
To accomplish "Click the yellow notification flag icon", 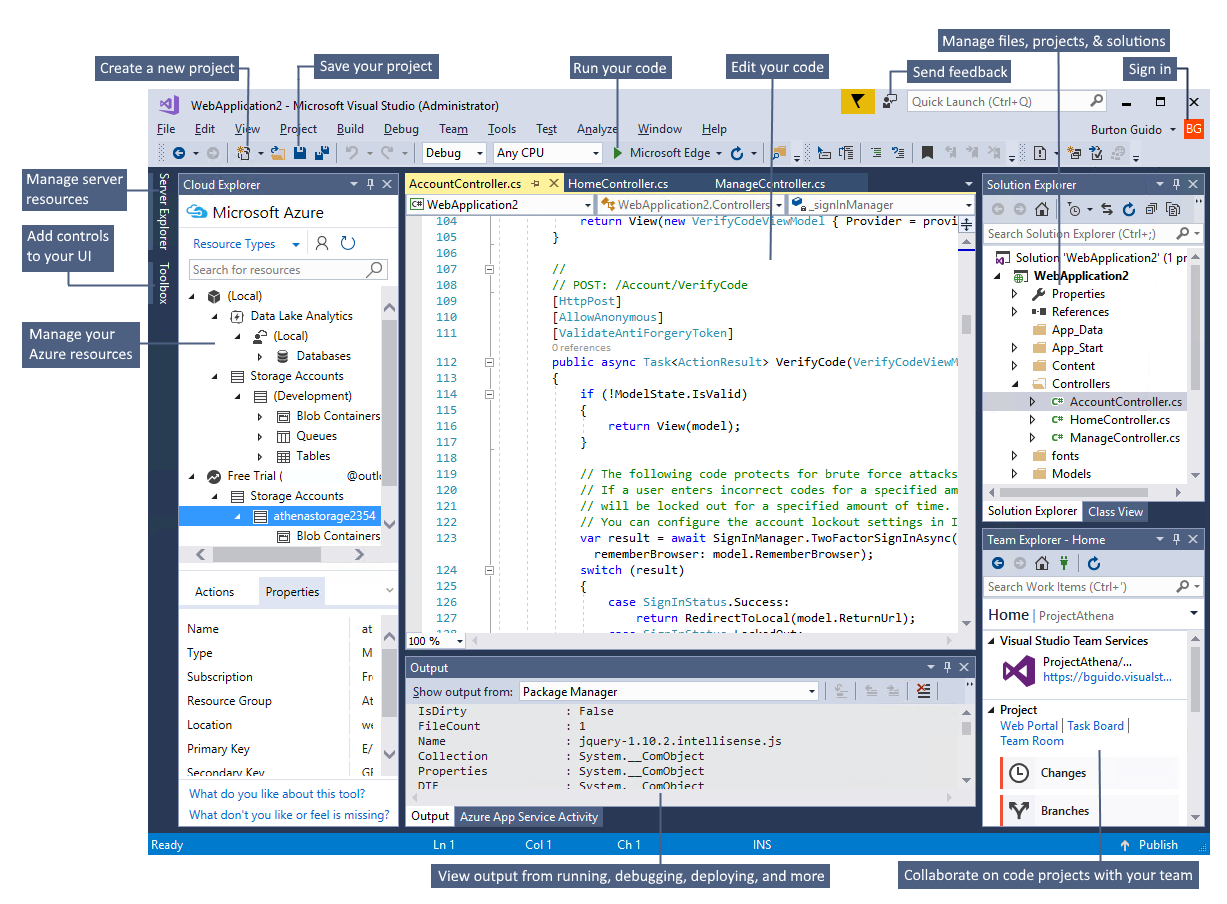I will point(858,101).
